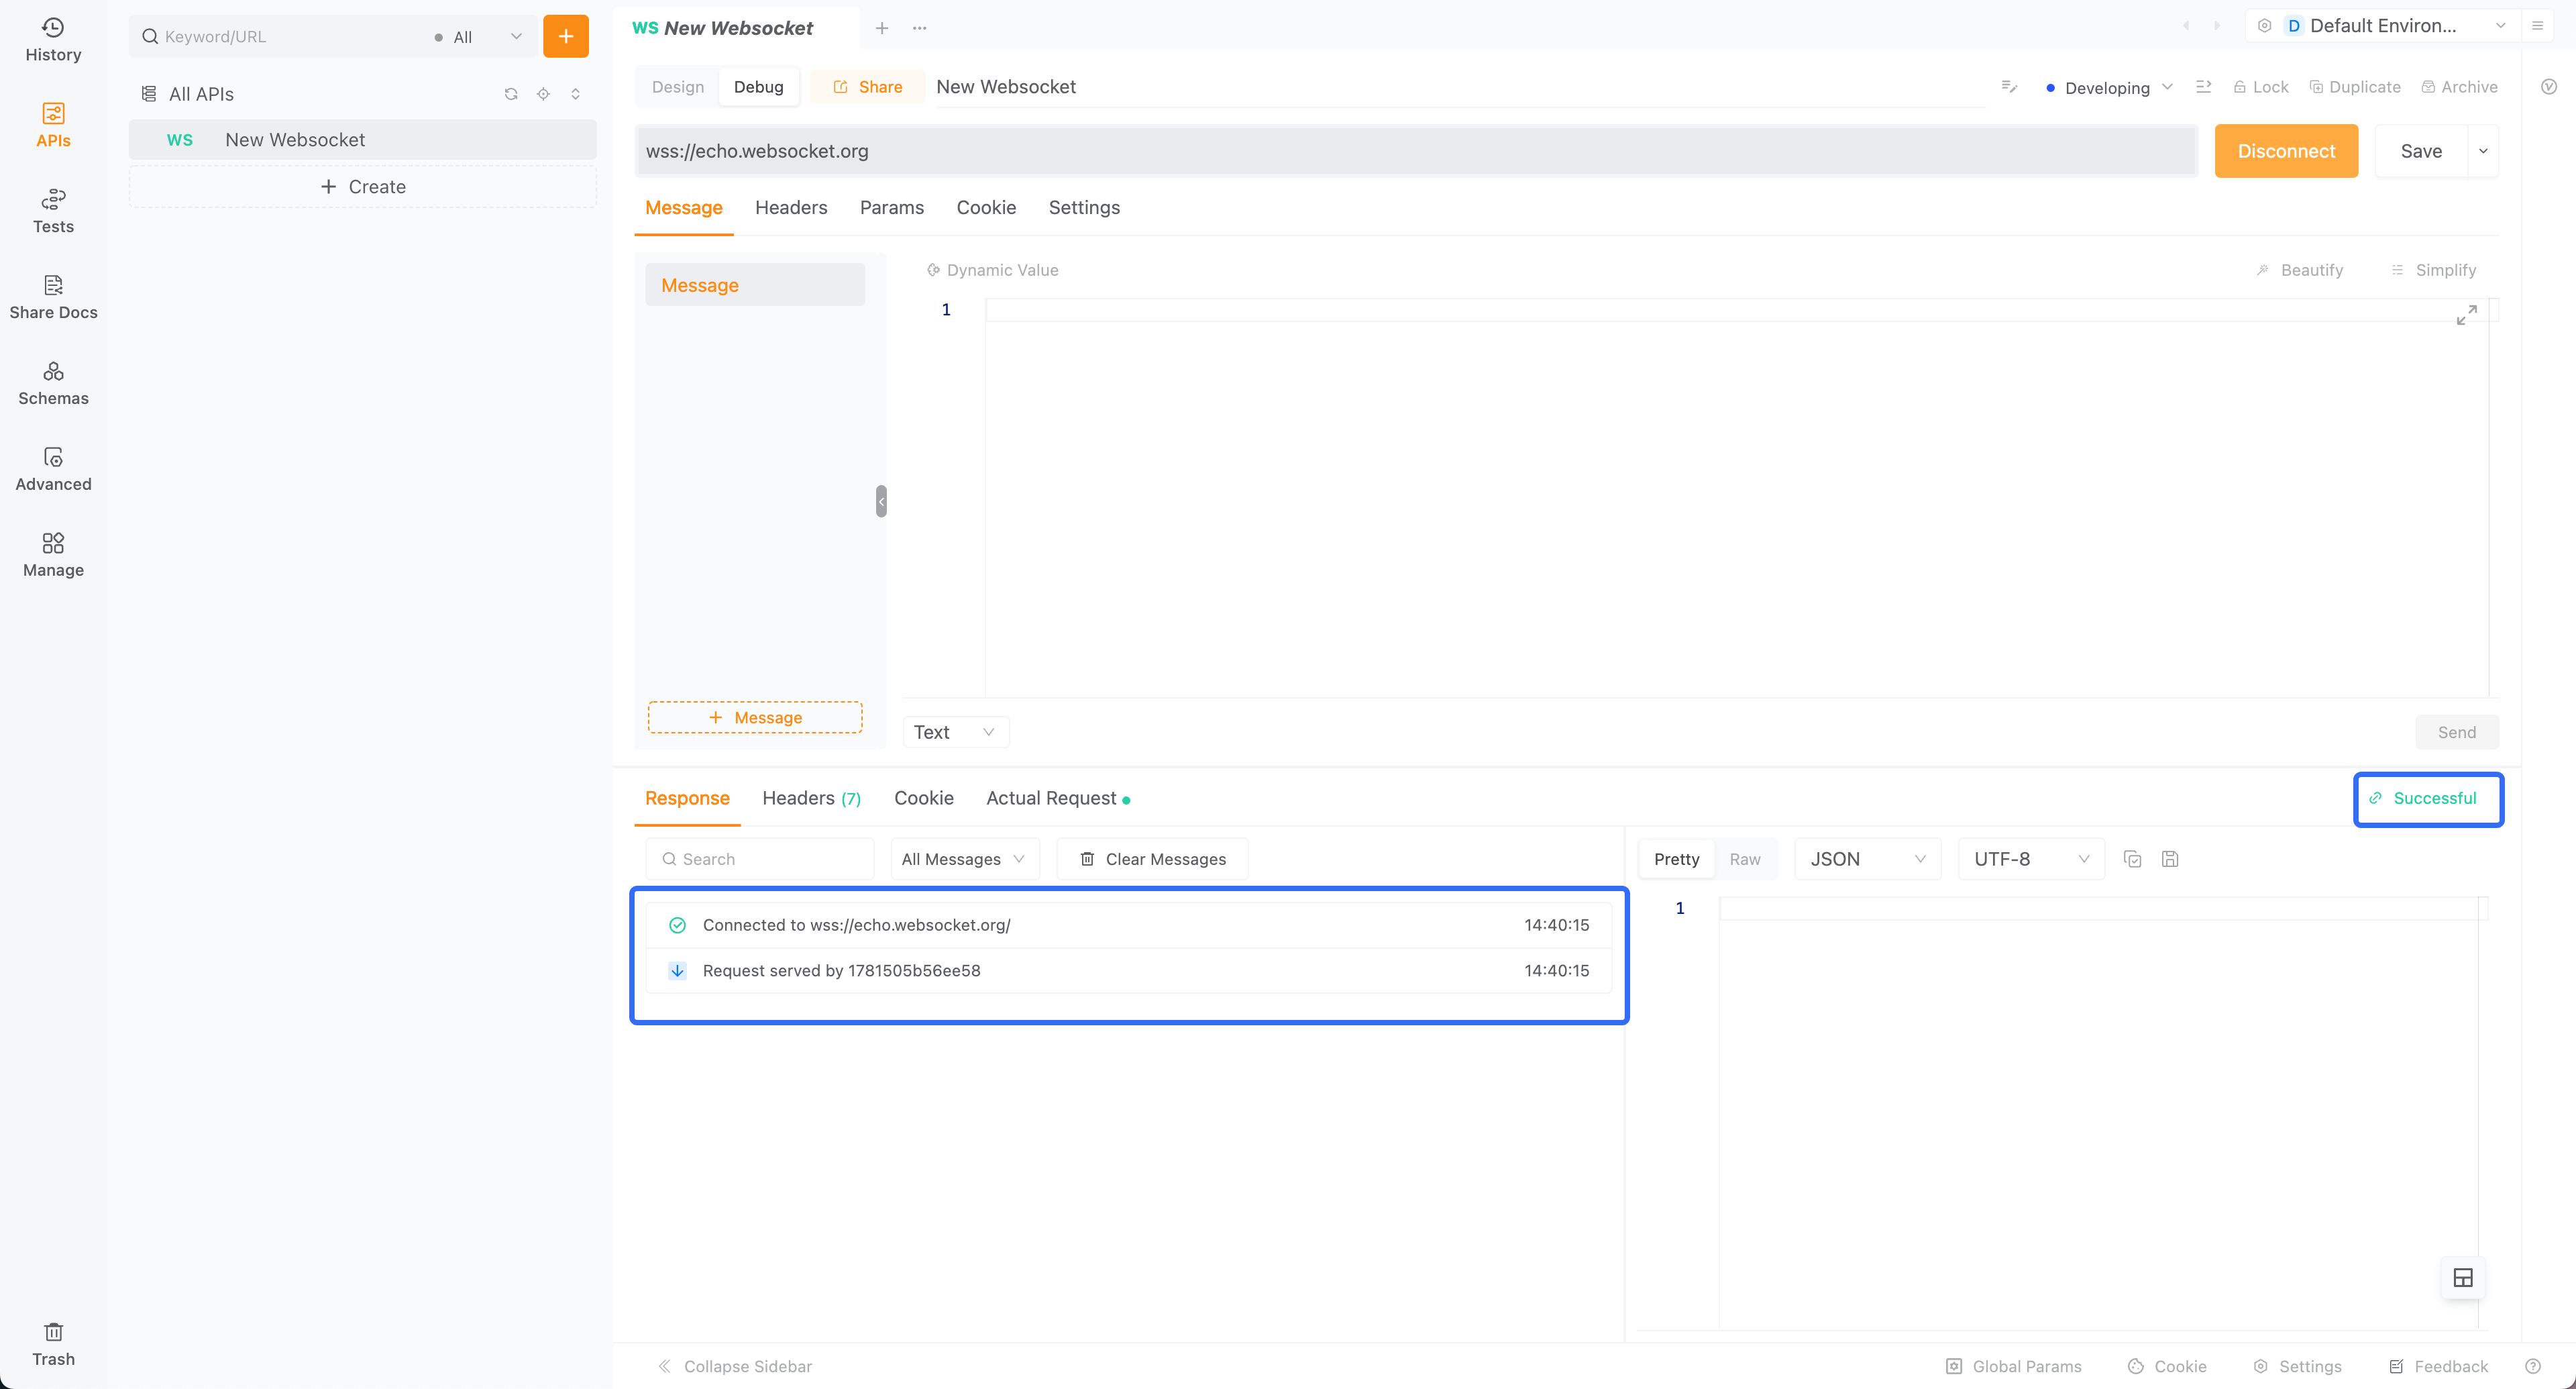Duplicate the websocket API
Image resolution: width=2576 pixels, height=1389 pixels.
(2354, 87)
